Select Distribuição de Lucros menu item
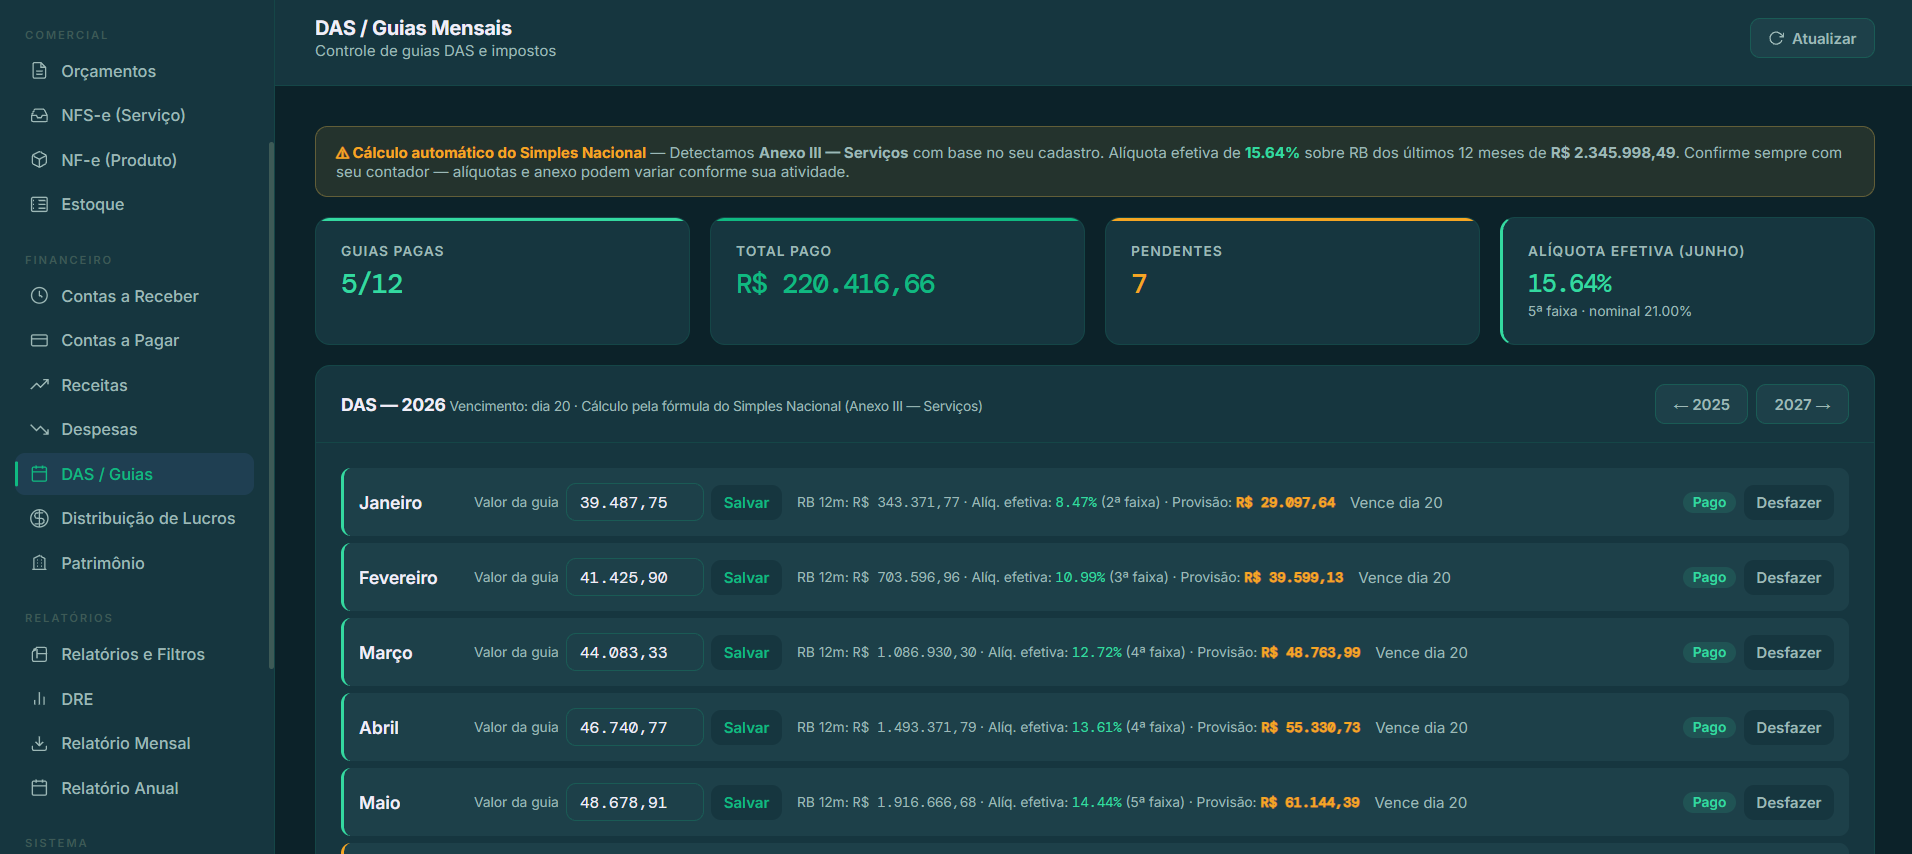 135,518
